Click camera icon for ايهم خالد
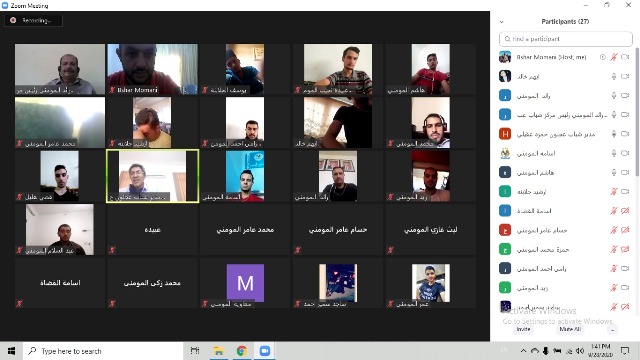The image size is (640, 360). tap(625, 76)
